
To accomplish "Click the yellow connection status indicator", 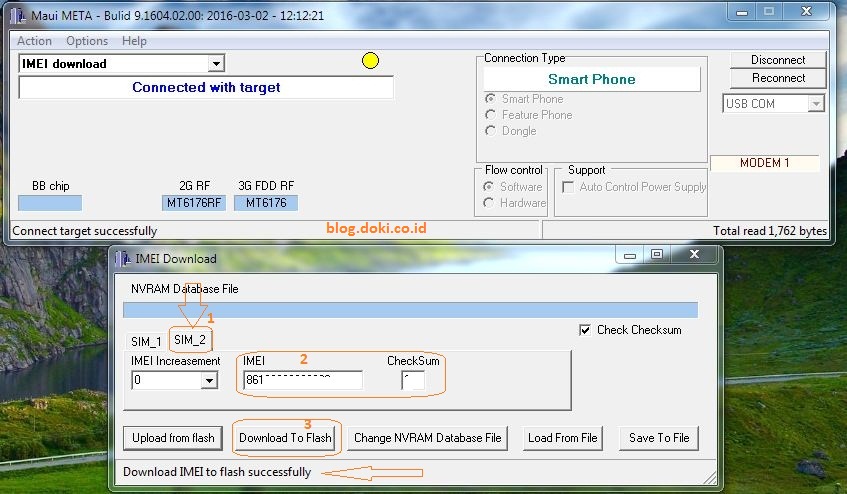I will pyautogui.click(x=370, y=60).
